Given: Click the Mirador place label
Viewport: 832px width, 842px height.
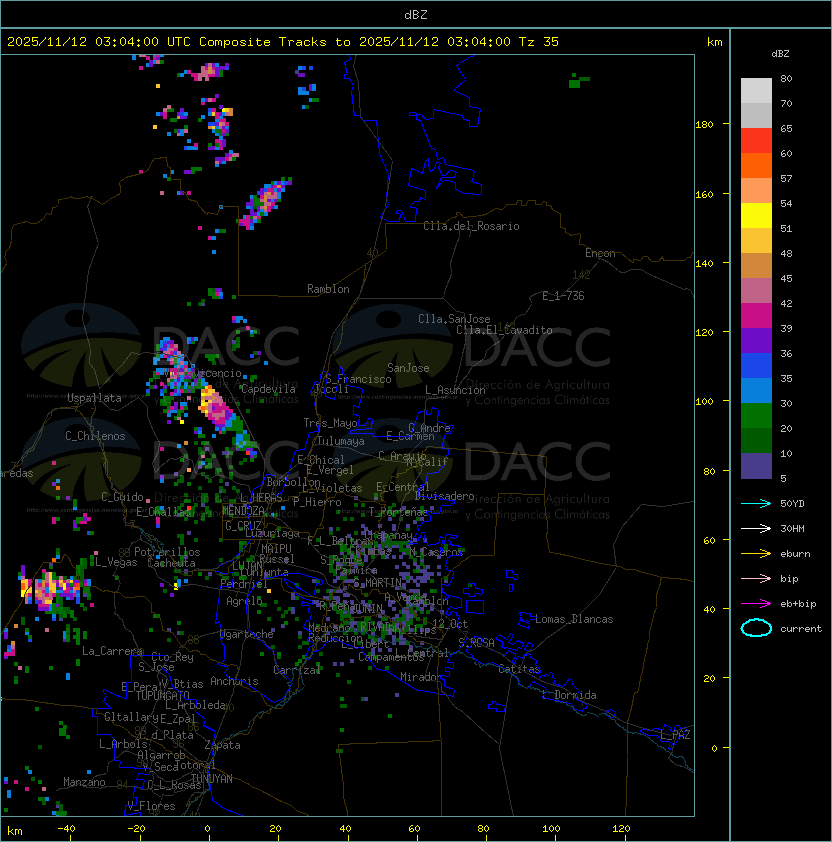Looking at the screenshot, I should click(x=421, y=677).
